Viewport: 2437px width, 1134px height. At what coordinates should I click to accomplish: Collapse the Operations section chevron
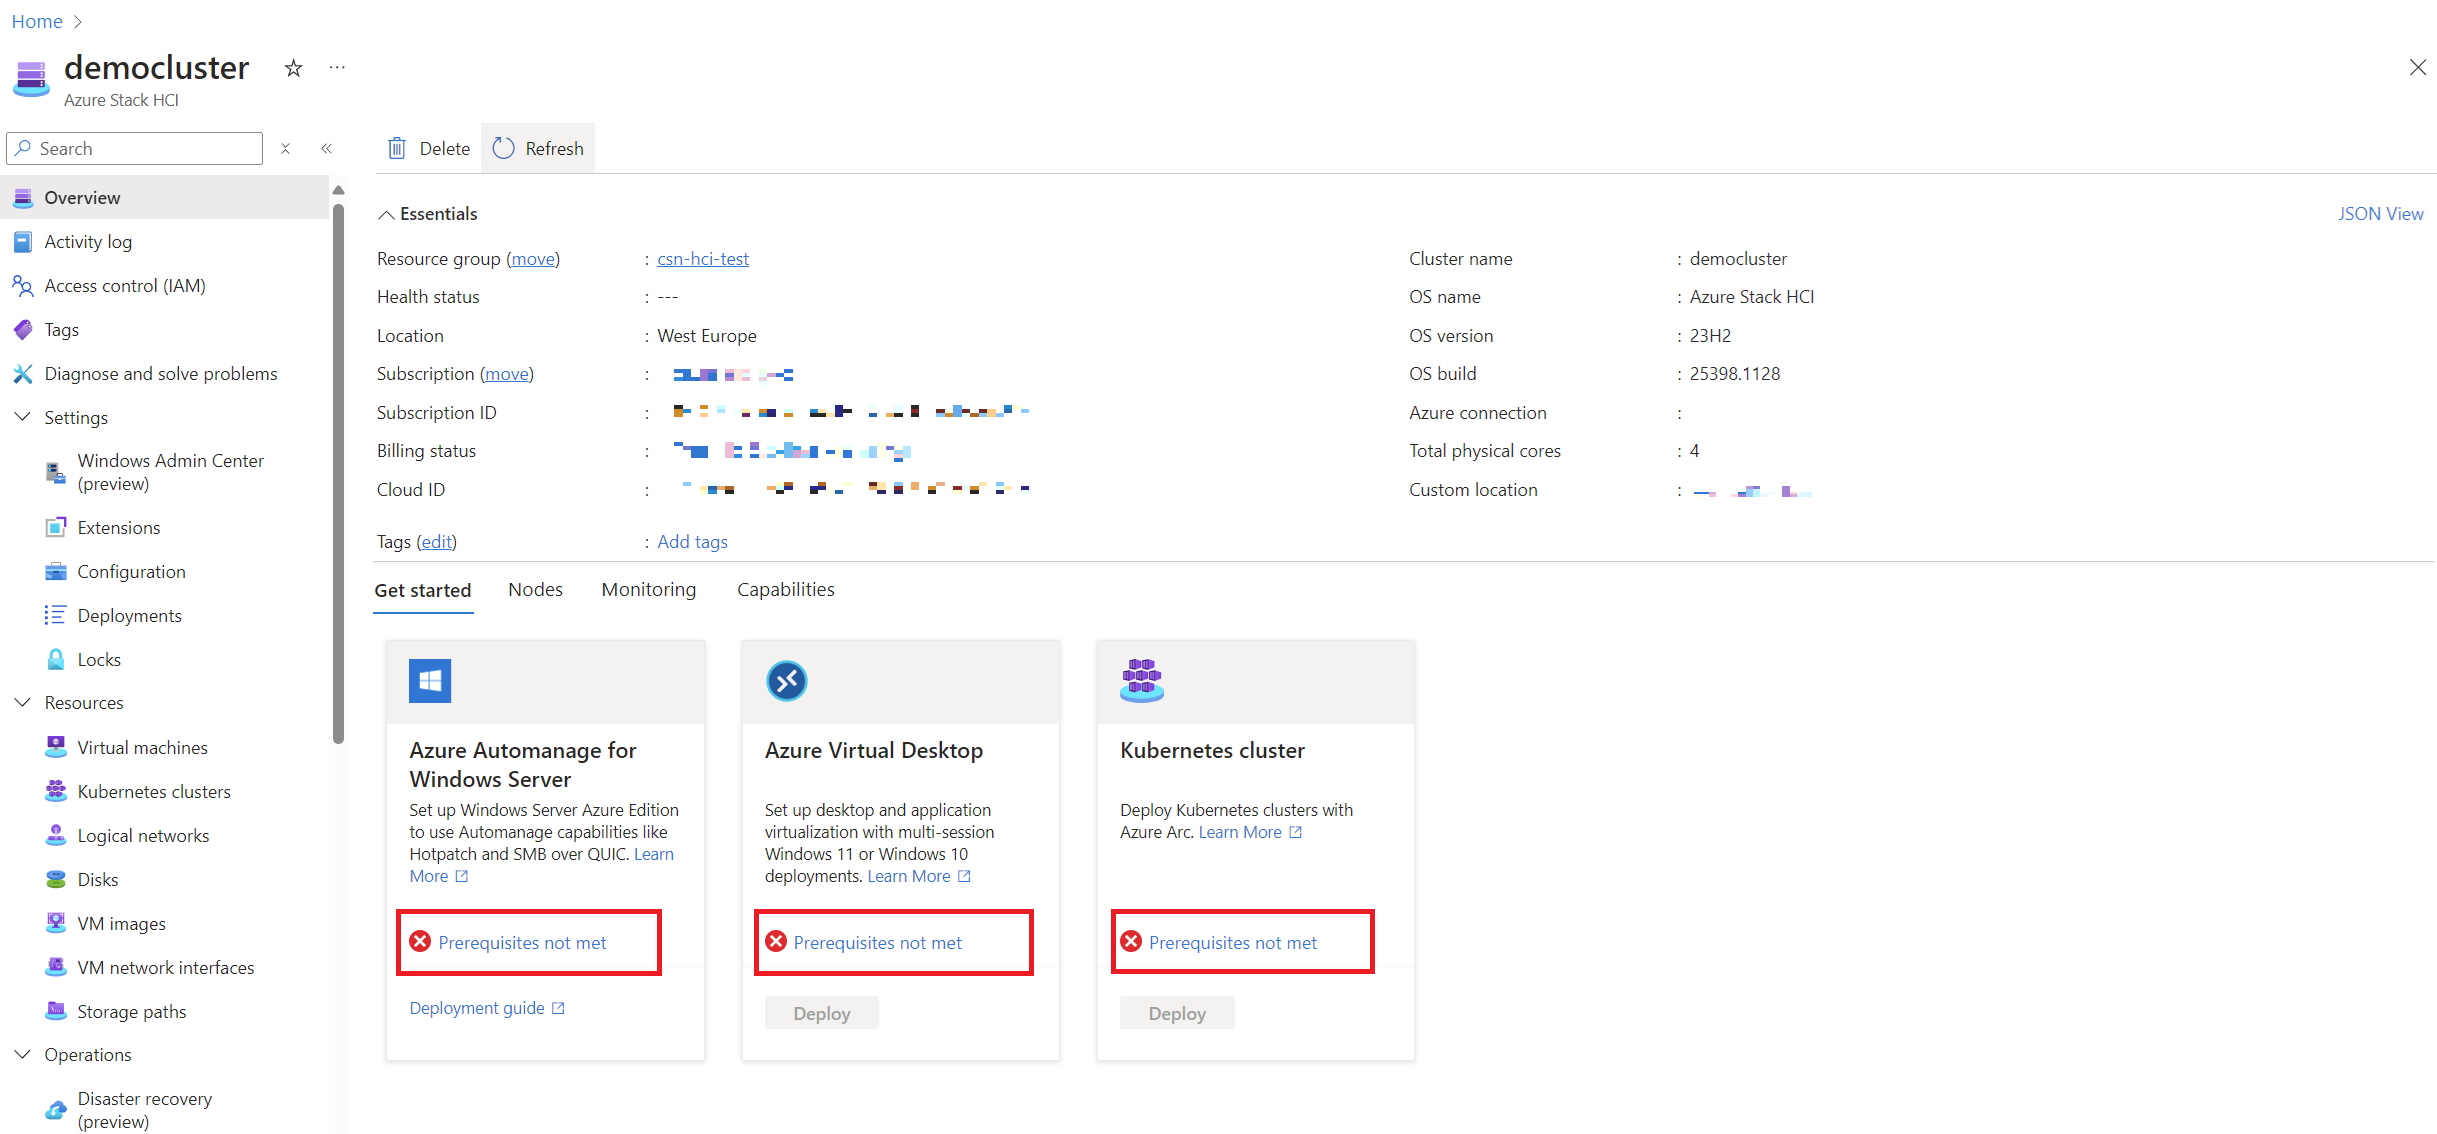click(x=23, y=1055)
